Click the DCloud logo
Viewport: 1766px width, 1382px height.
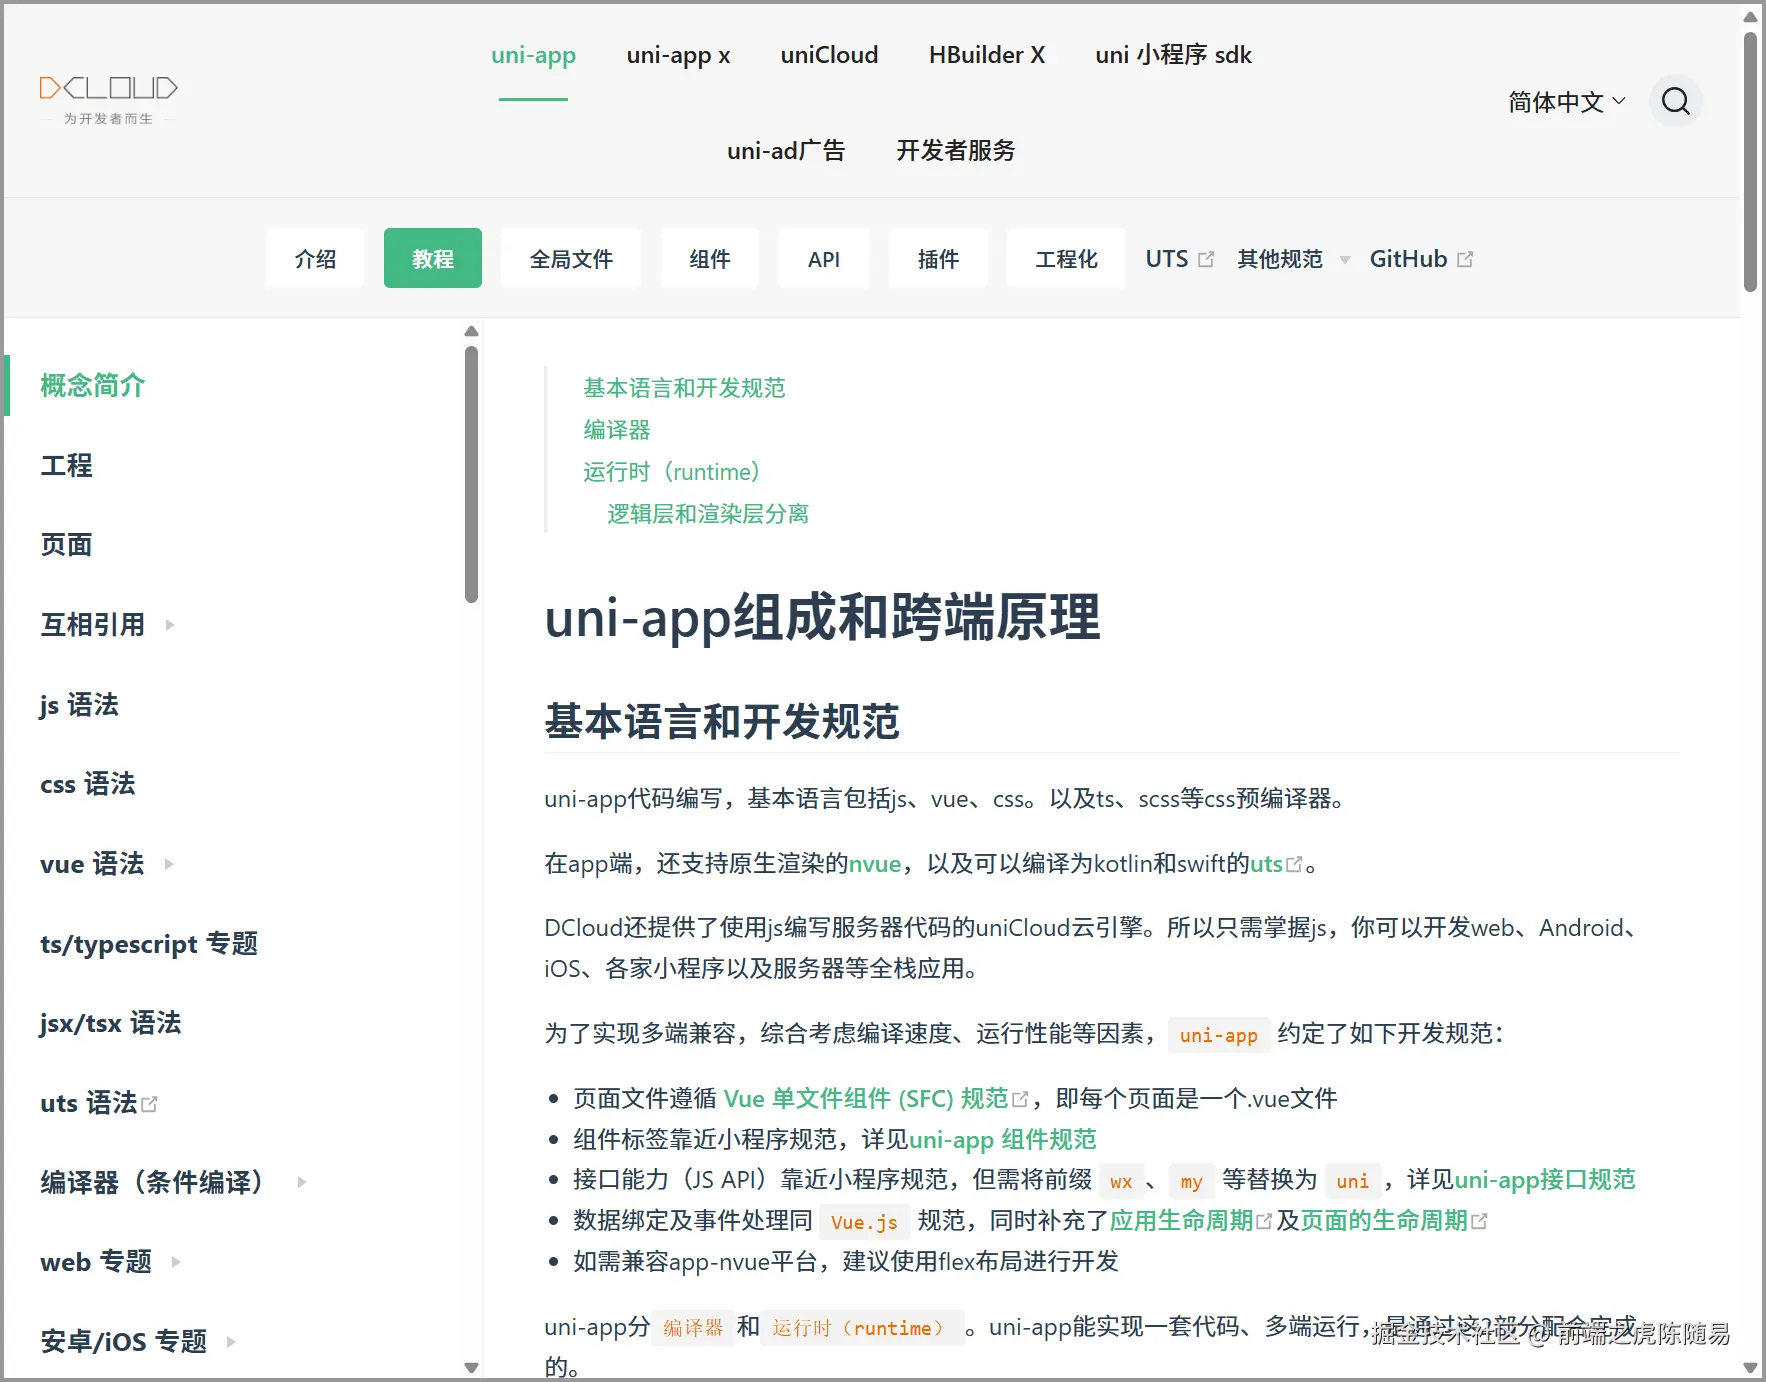click(x=108, y=100)
